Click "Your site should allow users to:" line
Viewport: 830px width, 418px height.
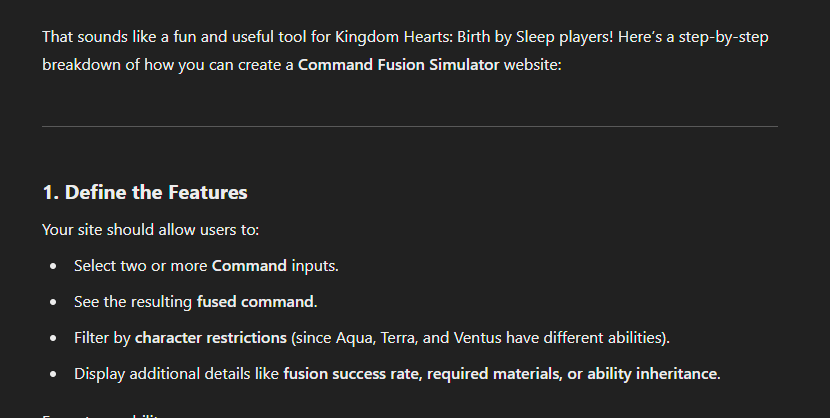pos(150,230)
